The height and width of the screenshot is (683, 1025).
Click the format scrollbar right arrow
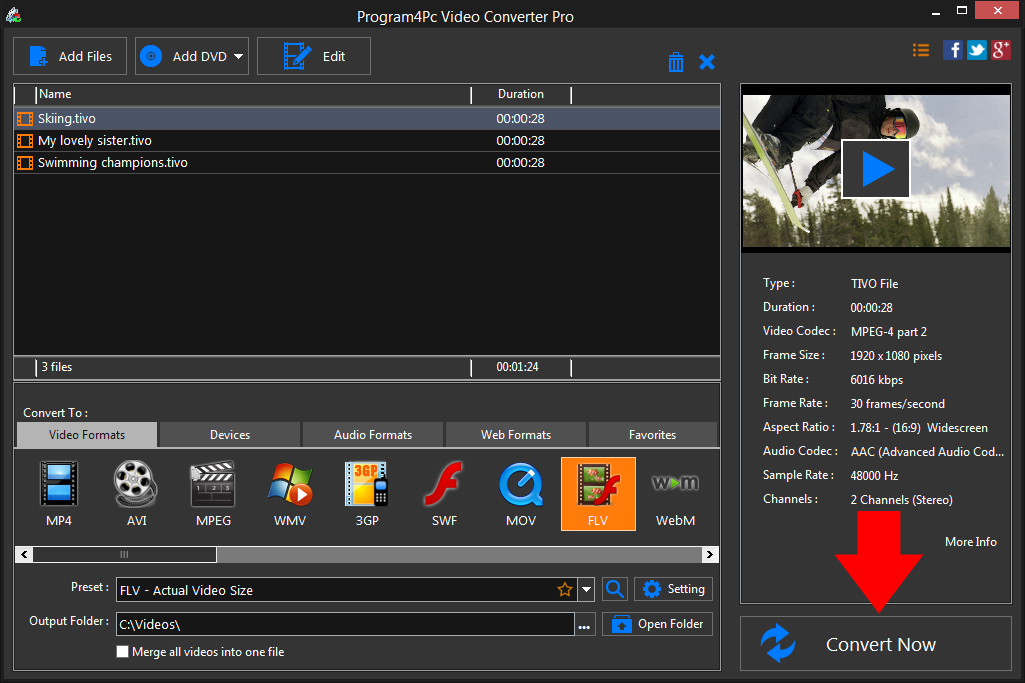[x=710, y=555]
